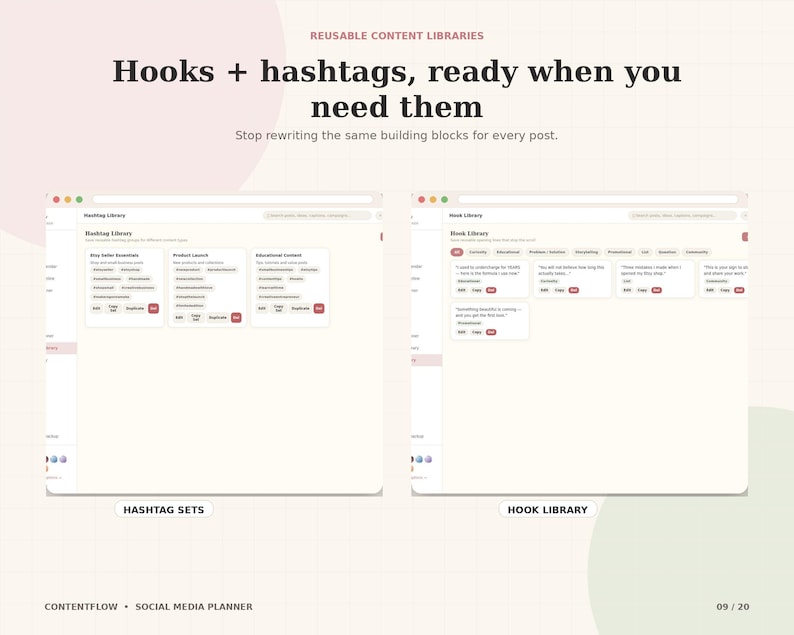Edit the 'Three mistakes I made' hook
Screen dimensions: 794x635
(627, 290)
